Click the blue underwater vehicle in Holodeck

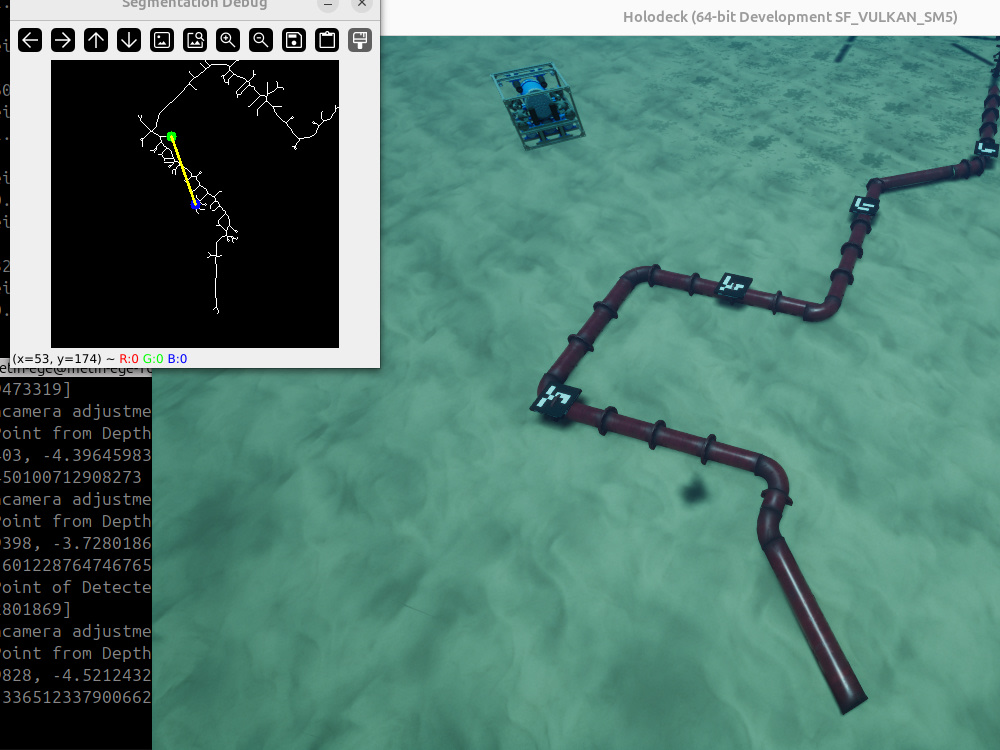tap(538, 105)
